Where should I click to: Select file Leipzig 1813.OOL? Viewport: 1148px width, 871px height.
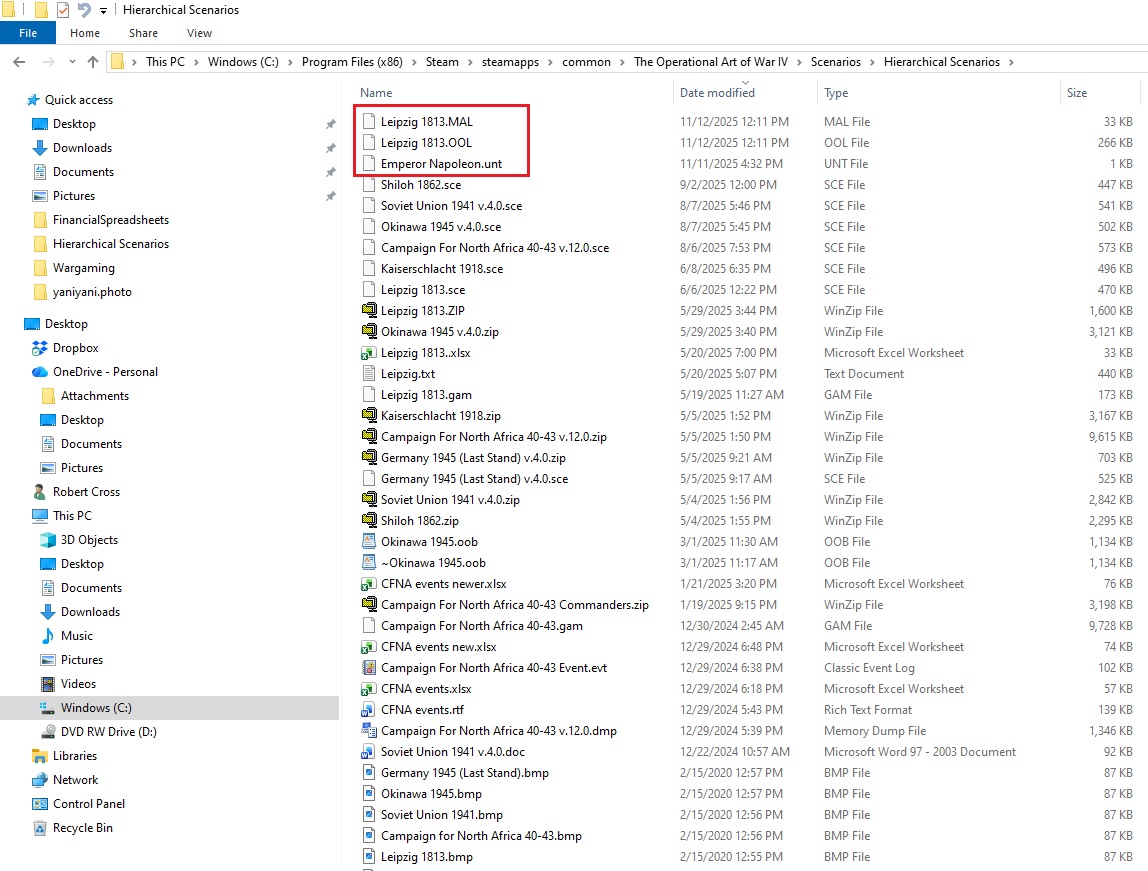426,143
